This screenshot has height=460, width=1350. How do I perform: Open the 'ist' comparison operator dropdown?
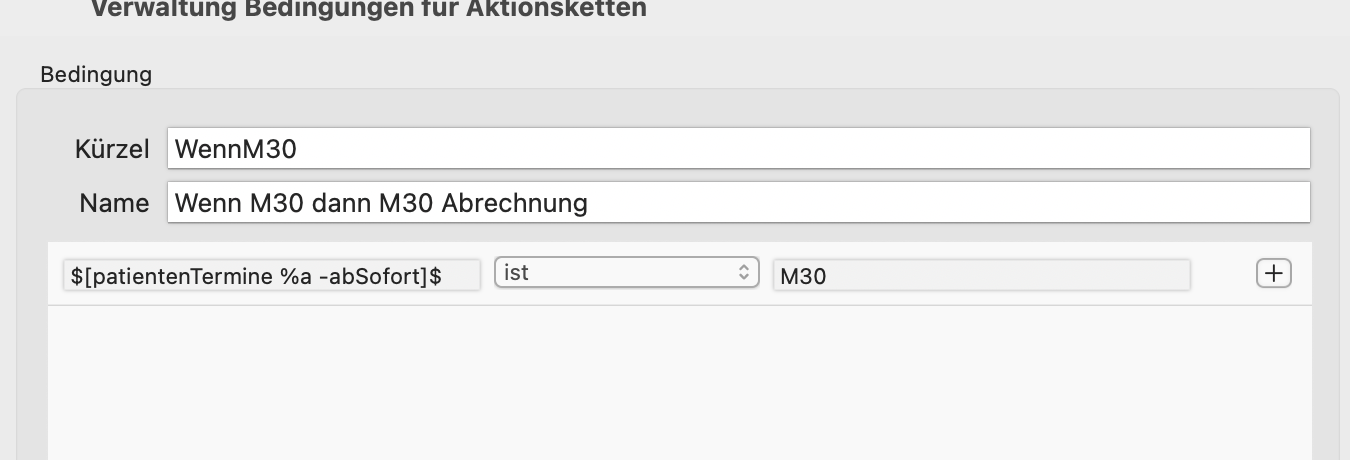coord(627,274)
